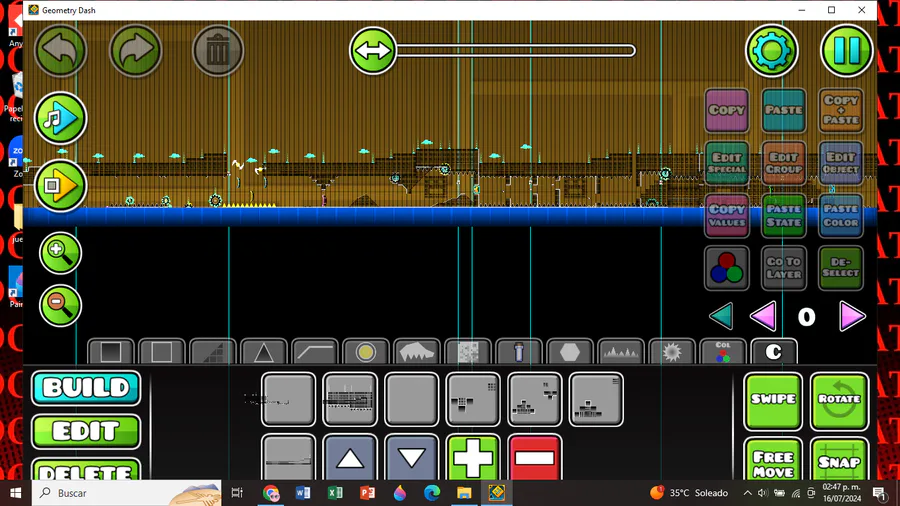Select the slopes tab
Screen dimensions: 900x506
pyautogui.click(x=213, y=351)
